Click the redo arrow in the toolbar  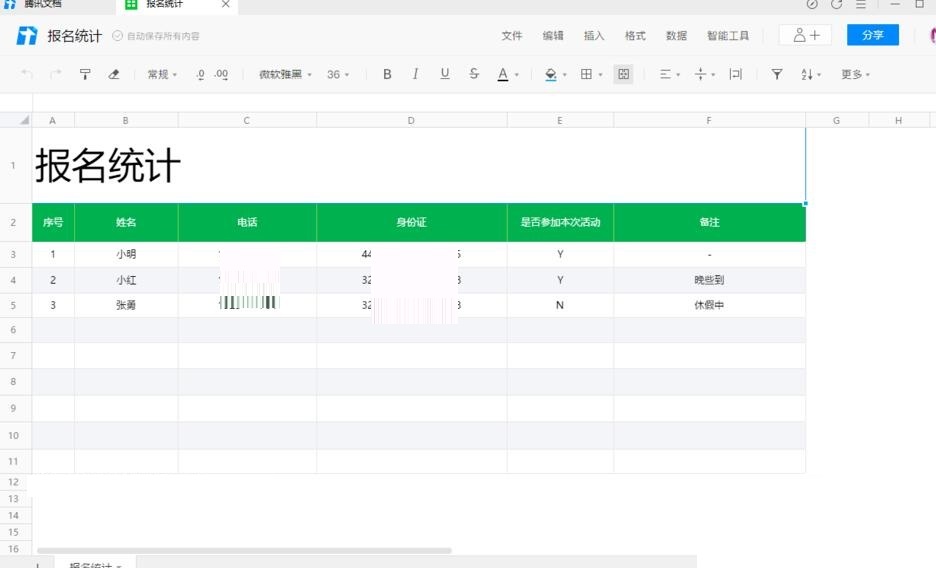[x=56, y=74]
